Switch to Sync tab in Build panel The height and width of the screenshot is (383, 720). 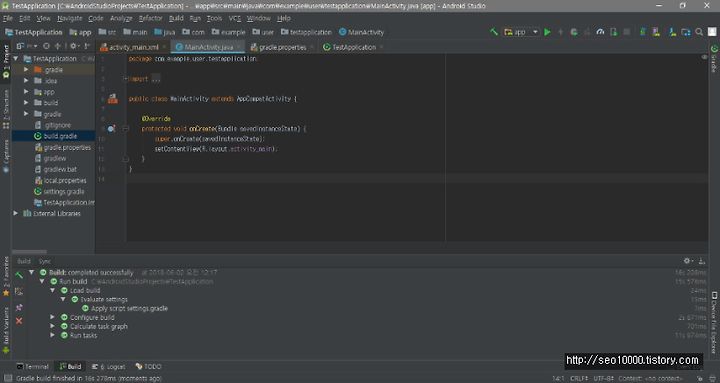[45, 261]
